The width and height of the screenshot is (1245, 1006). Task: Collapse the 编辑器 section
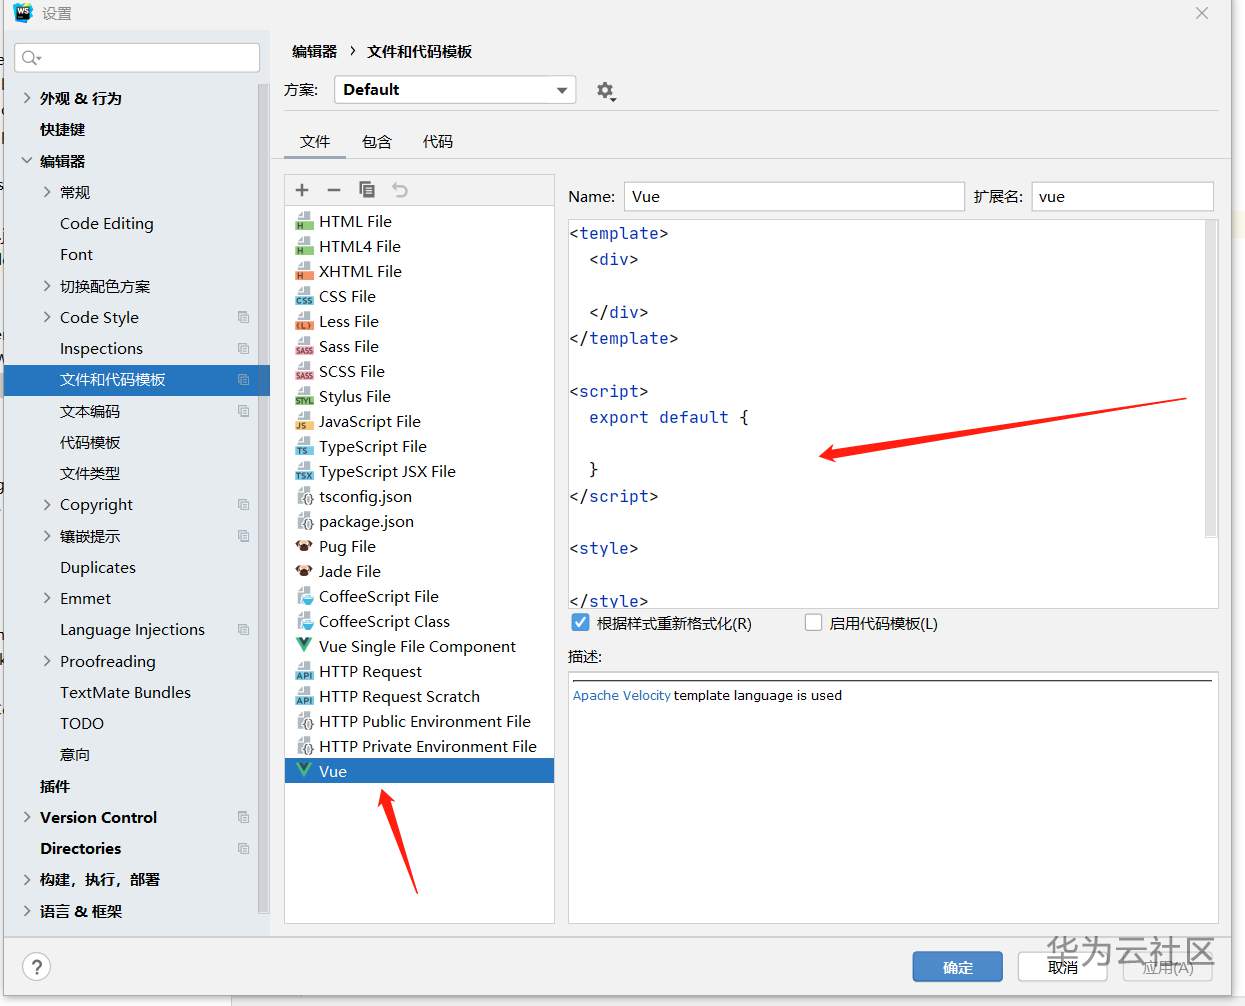coord(27,160)
